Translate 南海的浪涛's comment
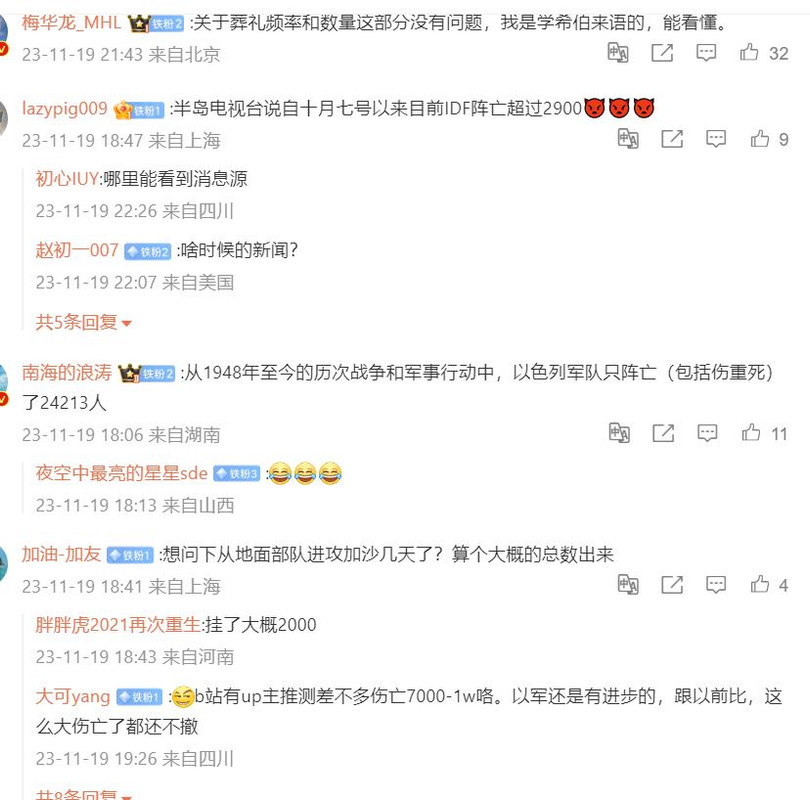The image size is (810, 800). tap(619, 433)
